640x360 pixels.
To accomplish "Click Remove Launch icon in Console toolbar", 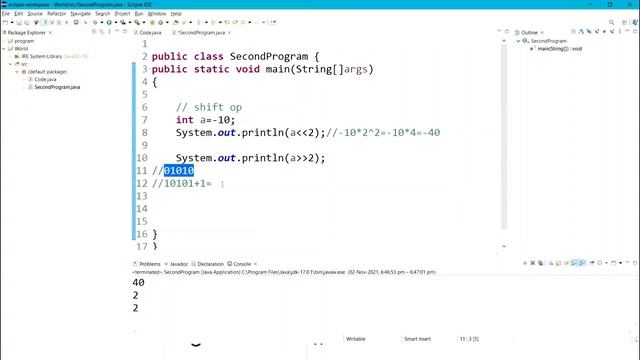I will (x=533, y=263).
